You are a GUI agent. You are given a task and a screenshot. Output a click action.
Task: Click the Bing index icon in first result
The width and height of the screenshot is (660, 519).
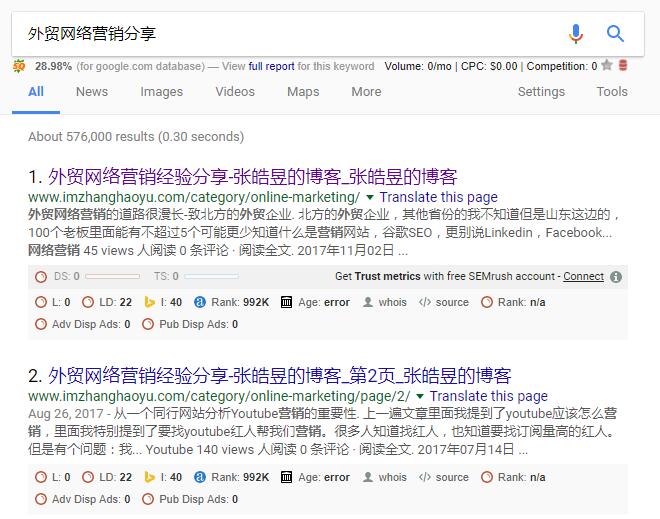coord(149,302)
